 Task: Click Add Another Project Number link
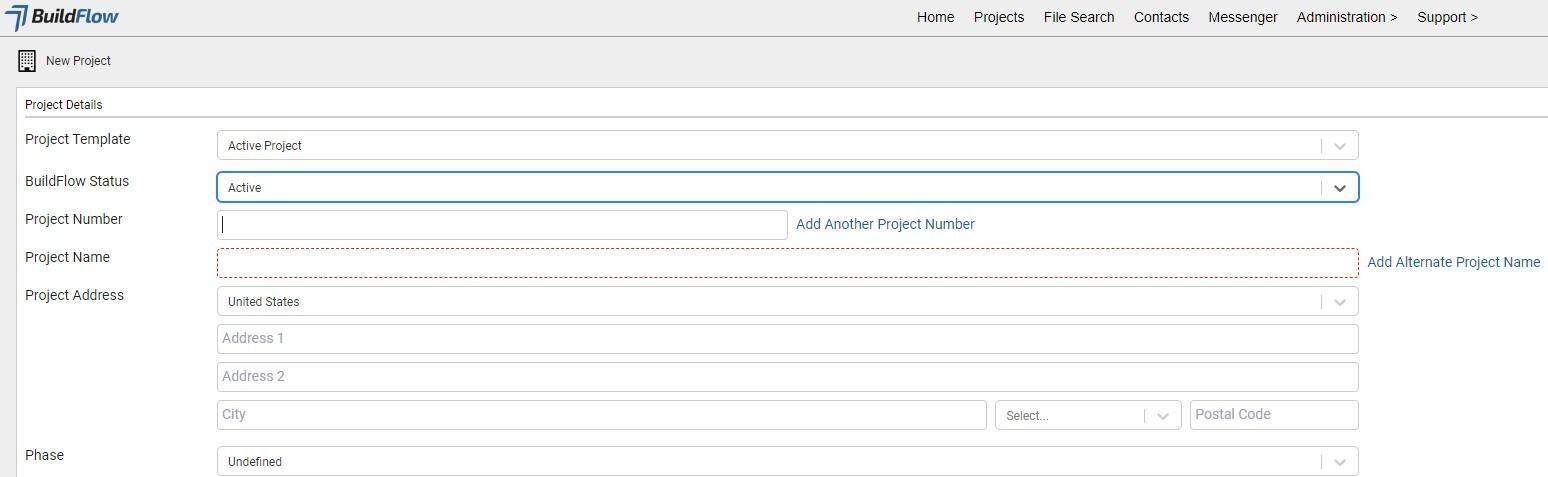884,224
